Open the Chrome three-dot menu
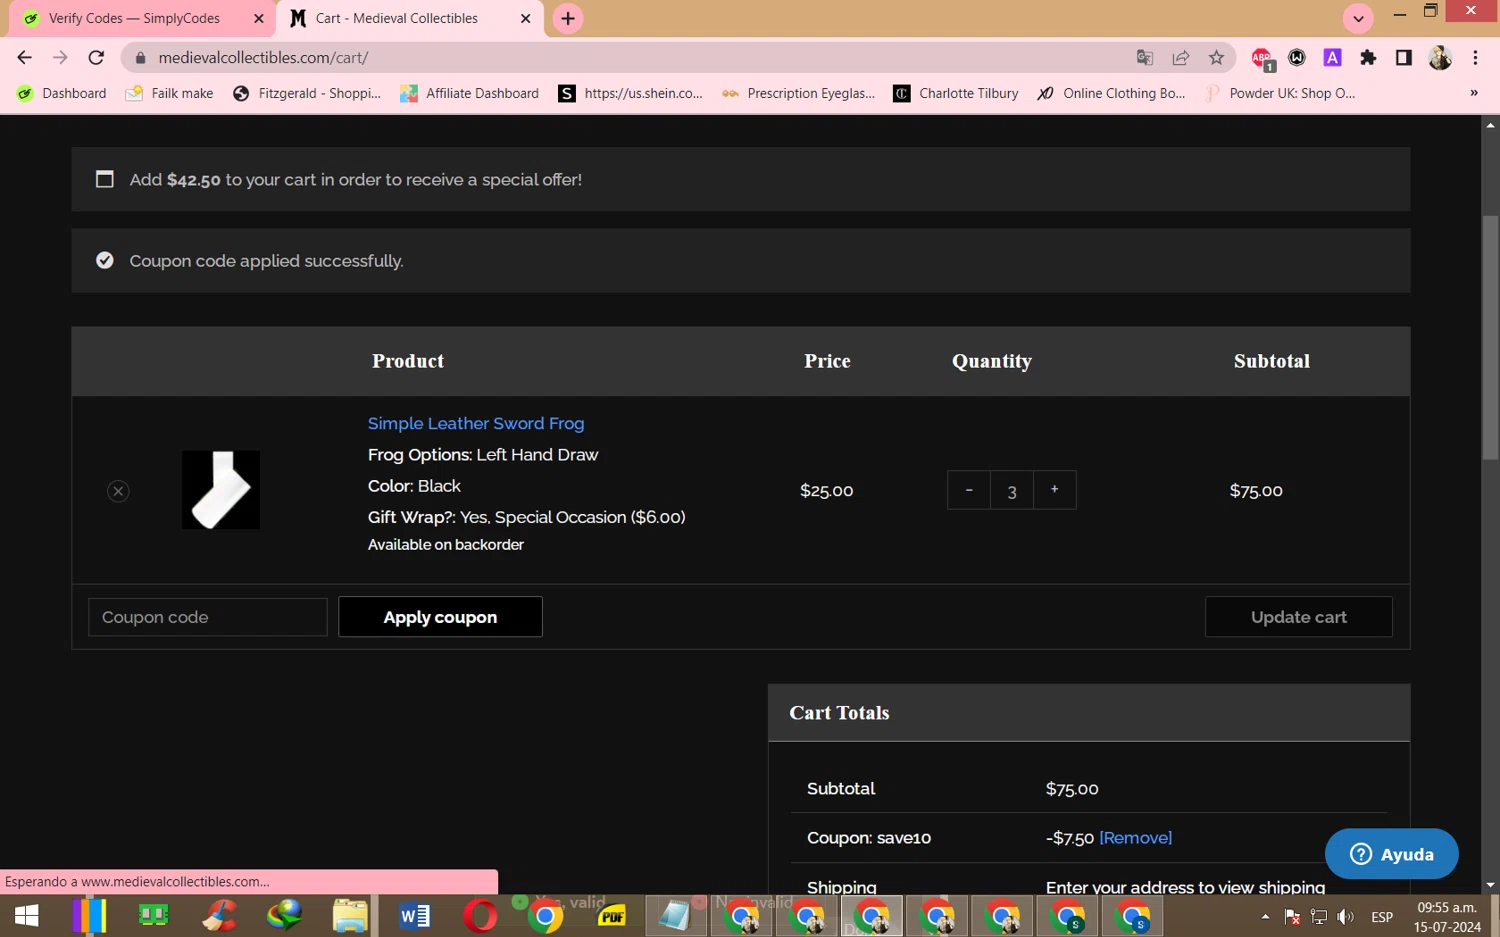1500x937 pixels. [x=1475, y=58]
